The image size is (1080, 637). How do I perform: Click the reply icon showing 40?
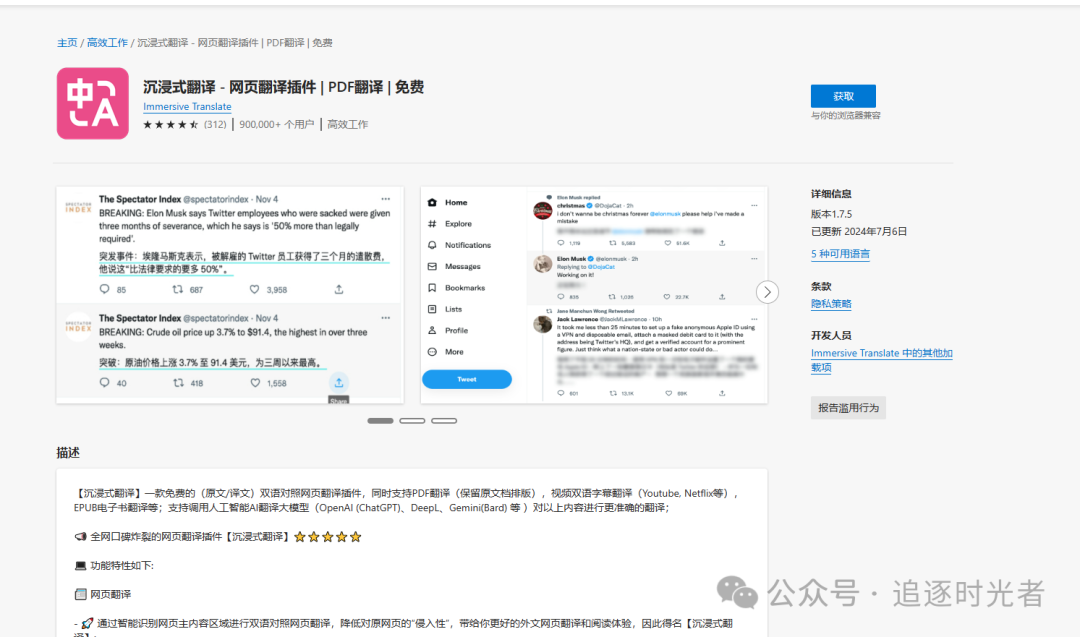pos(105,382)
